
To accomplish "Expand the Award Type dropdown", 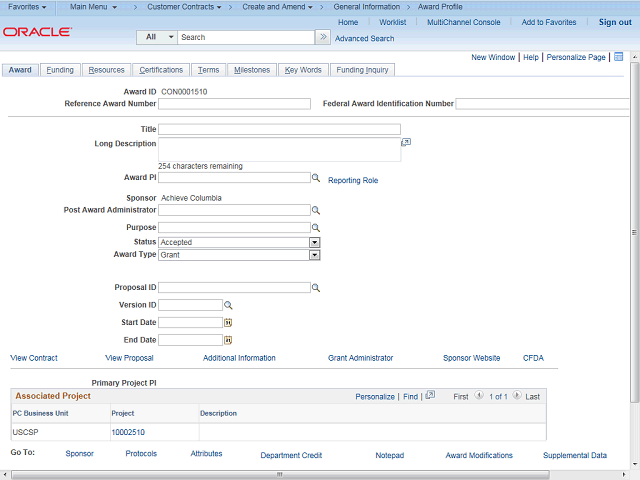I will coord(314,255).
